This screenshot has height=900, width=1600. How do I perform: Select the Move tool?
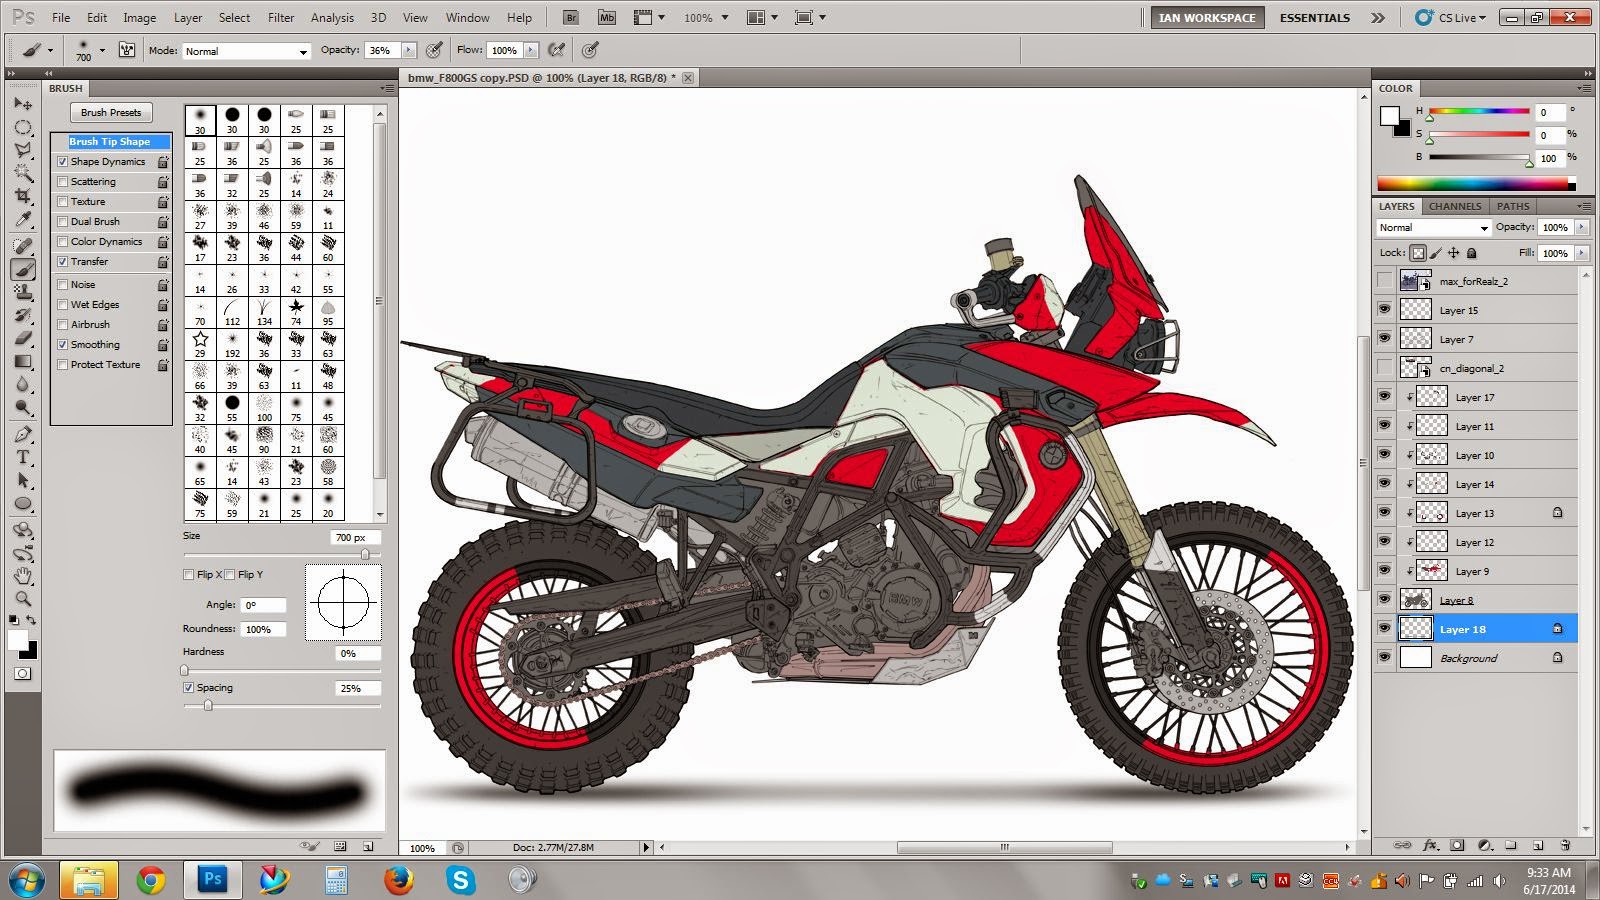(23, 104)
